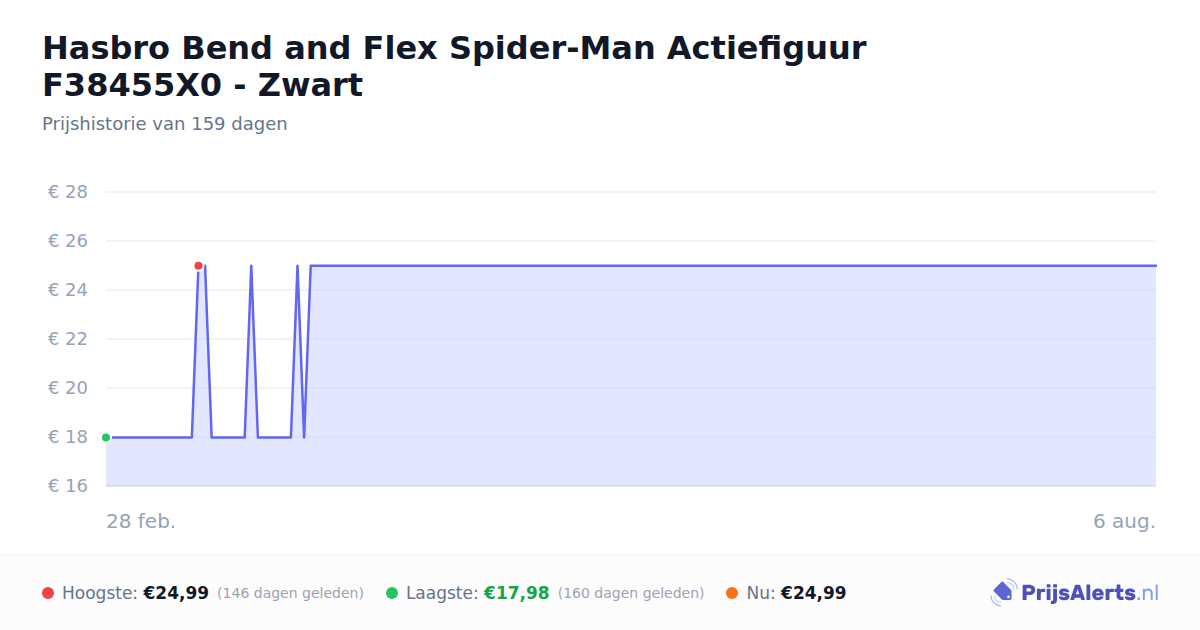Viewport: 1200px width, 630px height.
Task: Click the red Hoogste legend dot
Action: (x=48, y=593)
